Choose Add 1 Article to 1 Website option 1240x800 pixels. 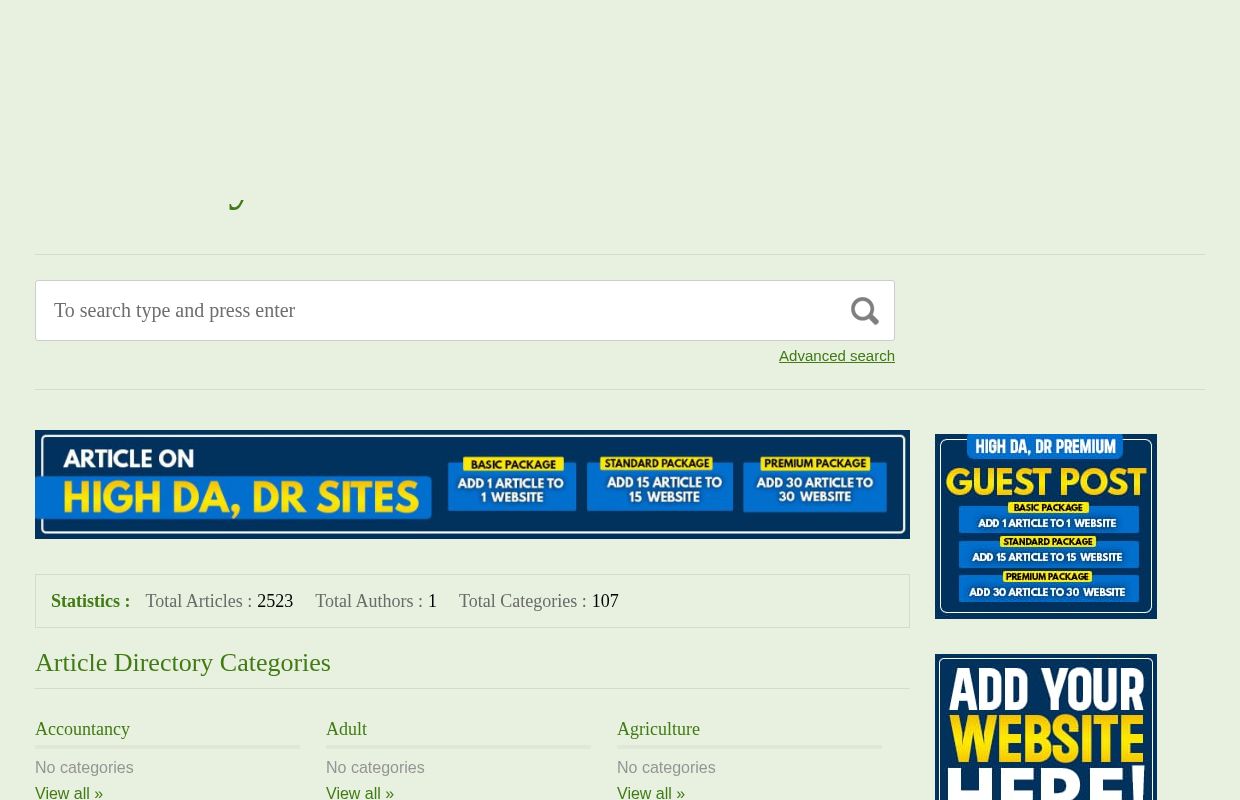coord(1047,522)
